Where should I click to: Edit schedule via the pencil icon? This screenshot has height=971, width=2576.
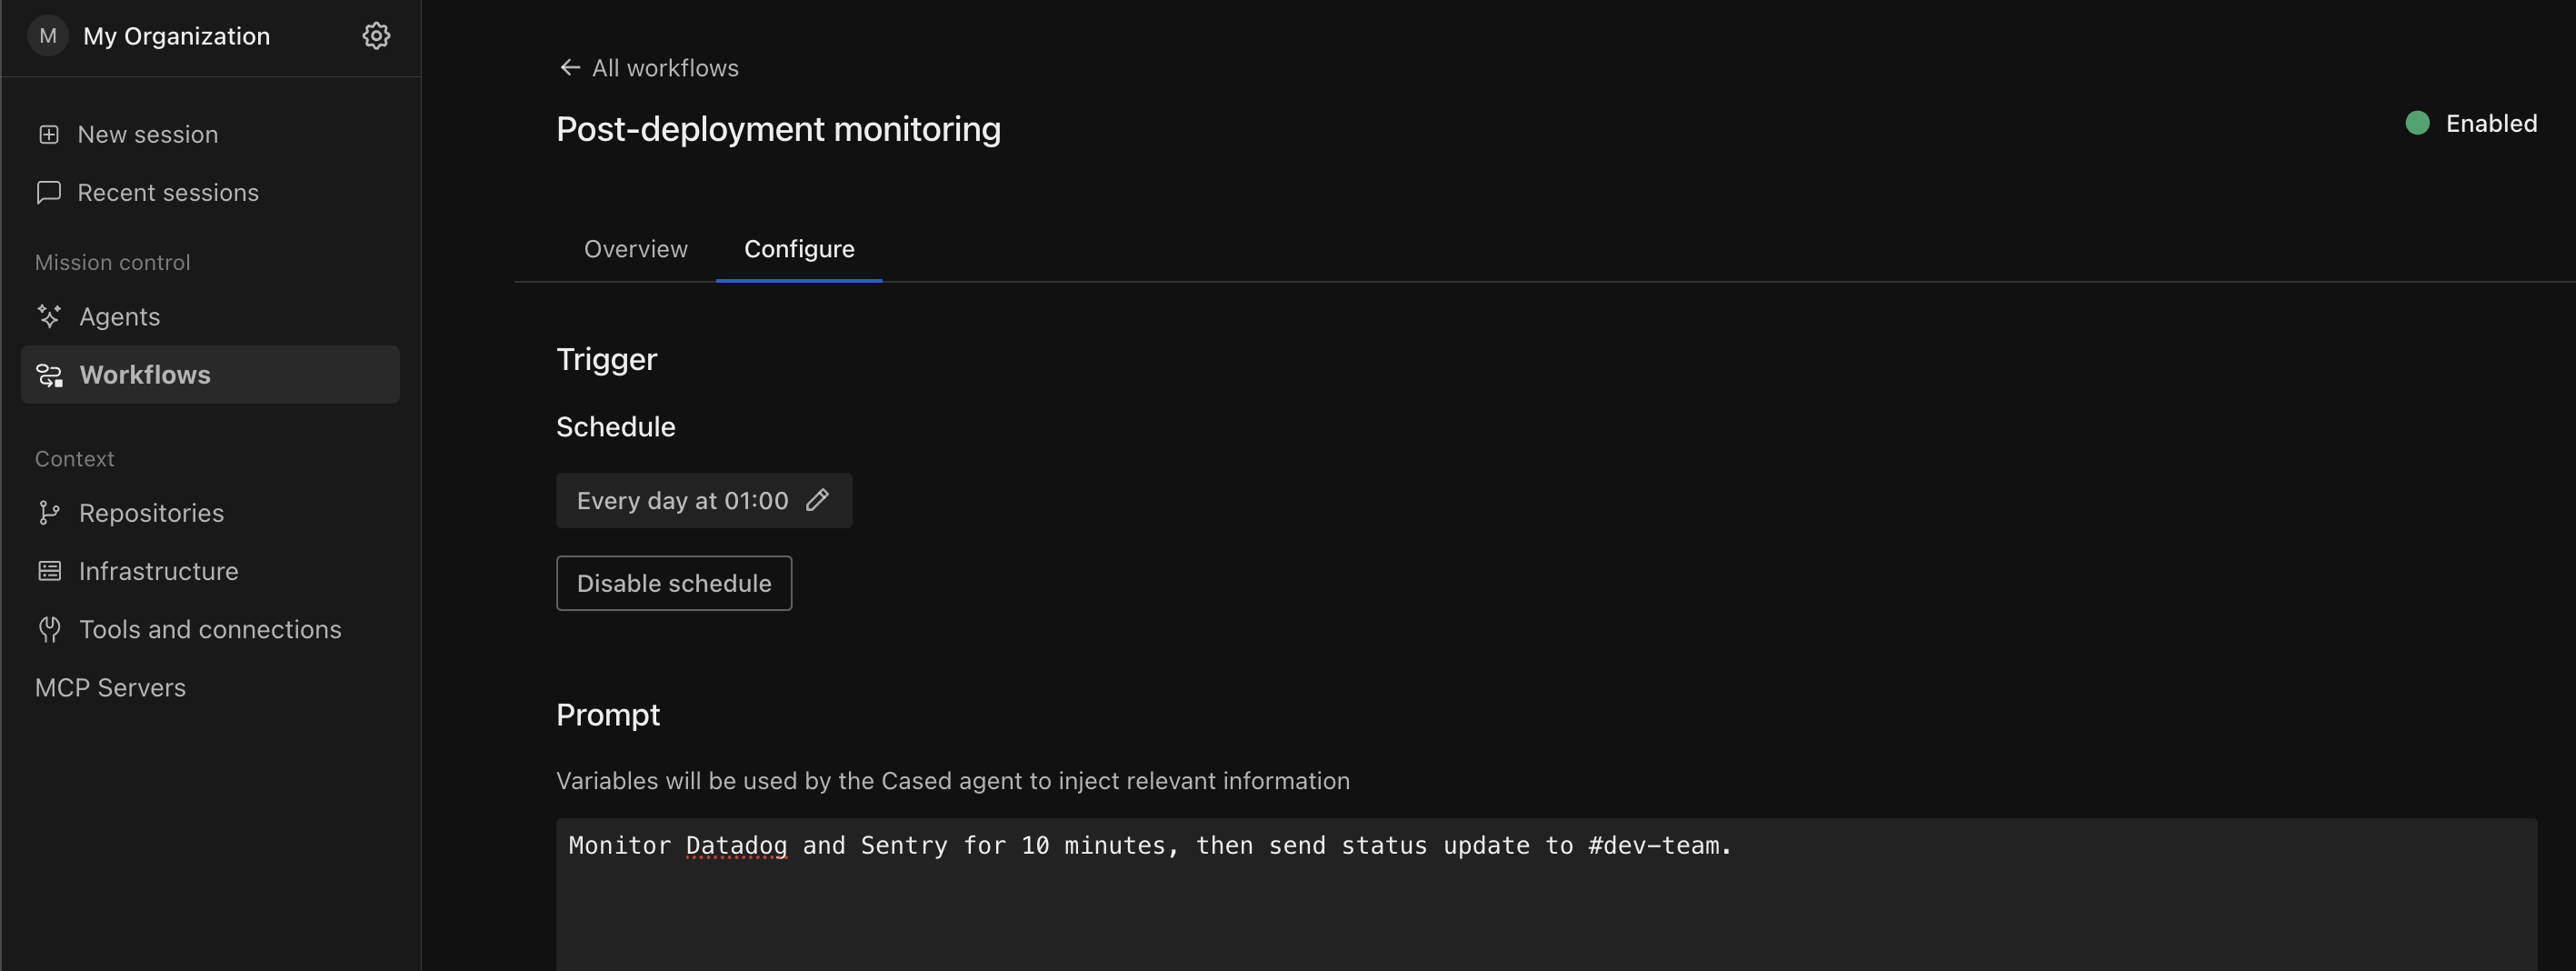[x=817, y=499]
